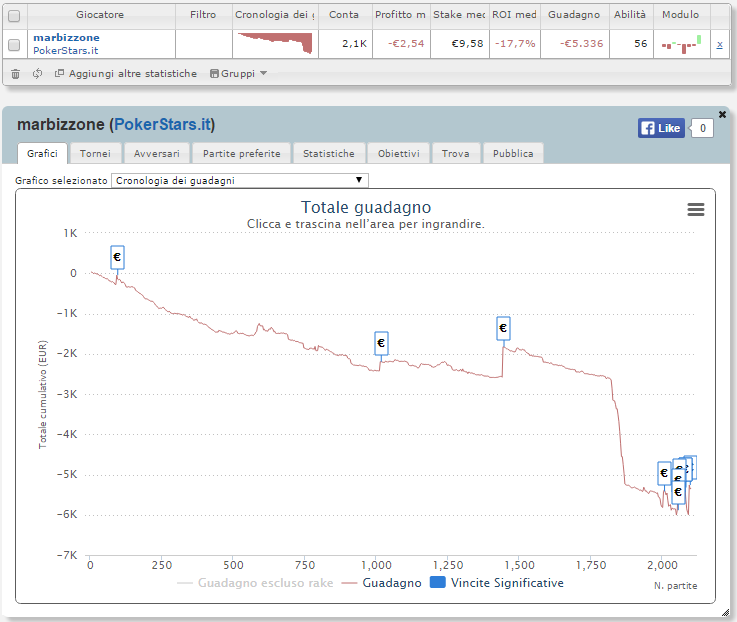The width and height of the screenshot is (737, 622).
Task: Switch to the Statistiche tab
Action: click(329, 154)
